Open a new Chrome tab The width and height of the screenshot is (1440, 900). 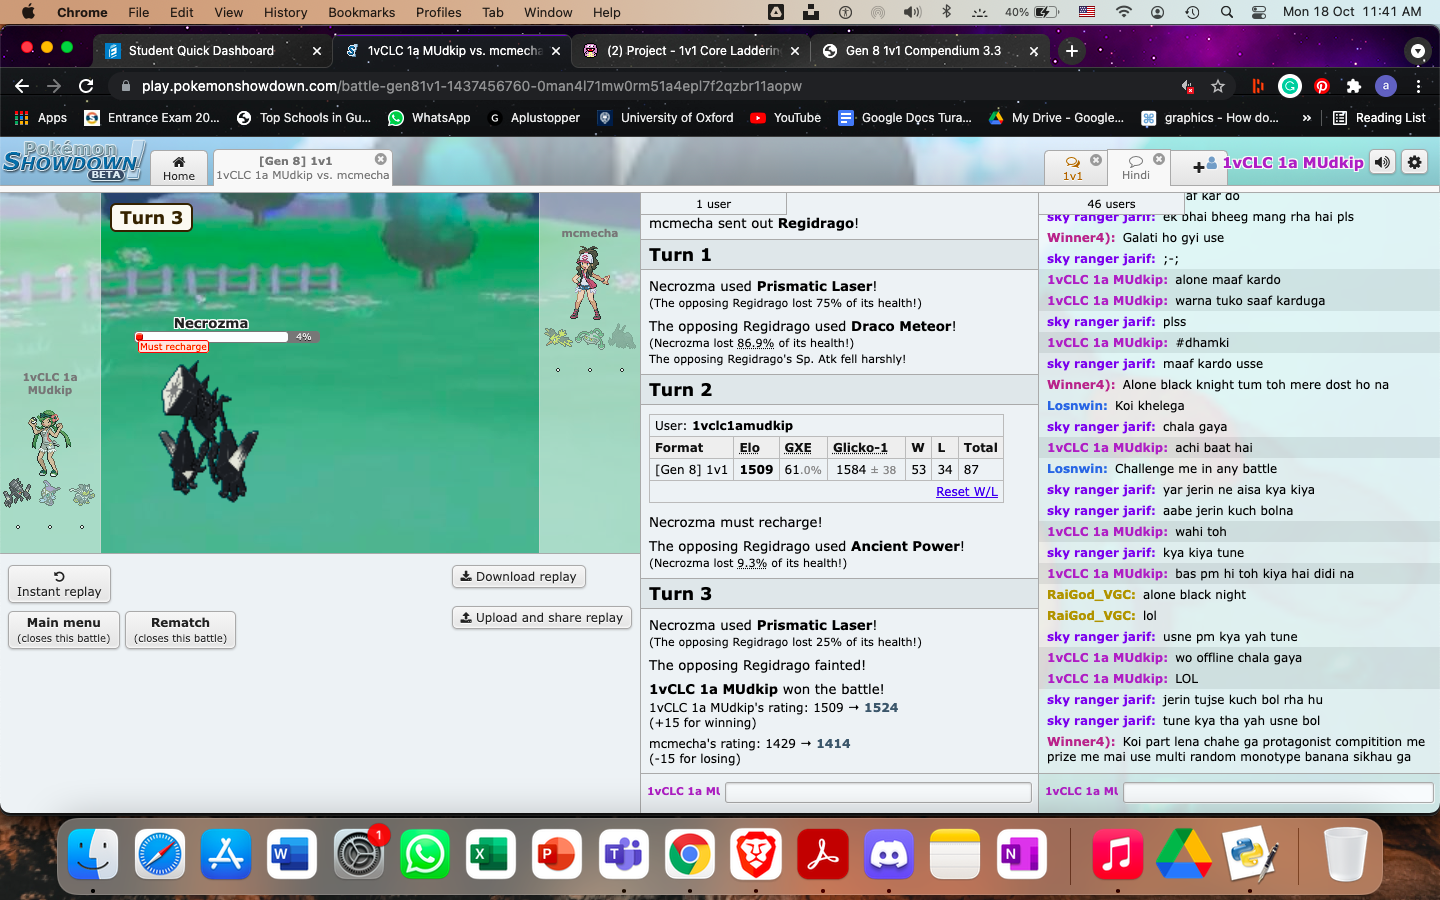(1072, 50)
